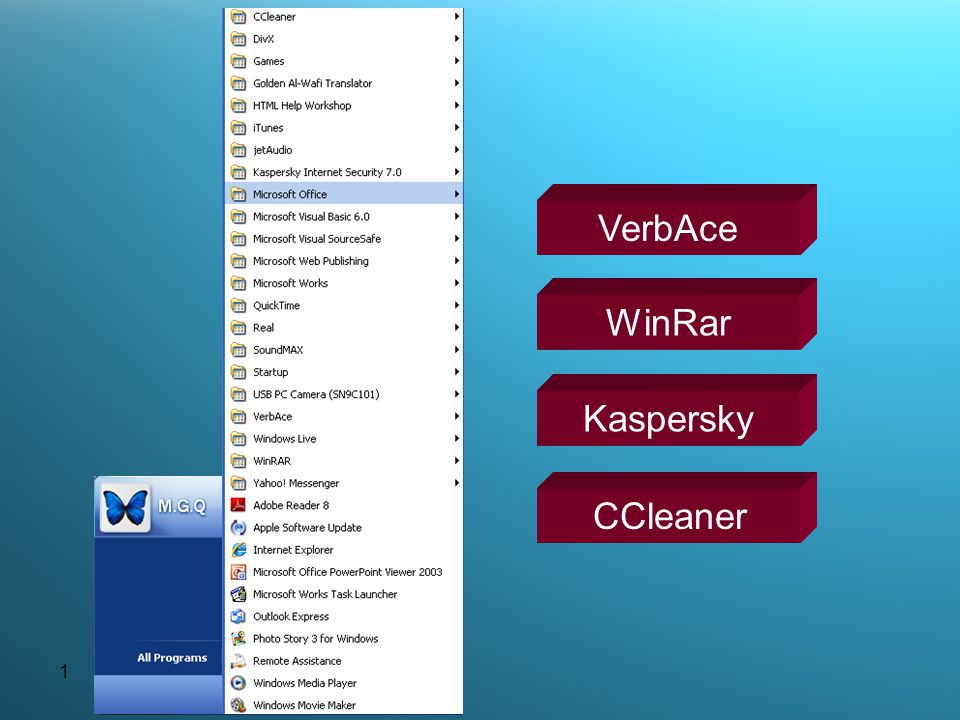Expand the USB PC Camera submenu arrow

(457, 394)
